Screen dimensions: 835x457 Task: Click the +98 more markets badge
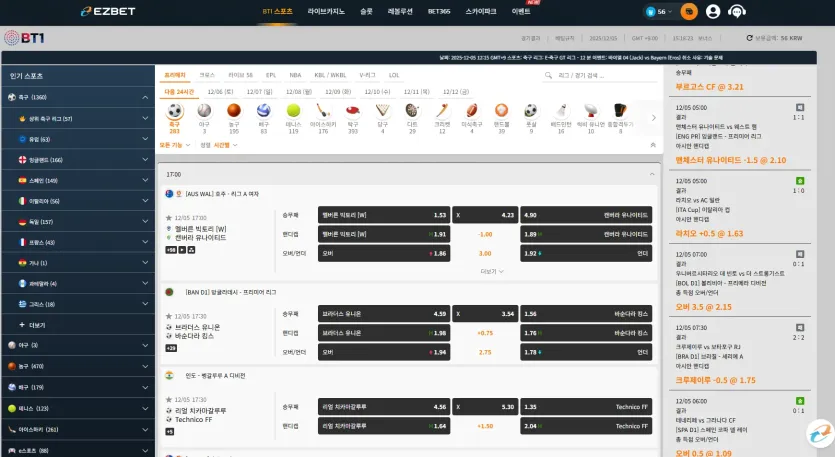pyautogui.click(x=171, y=250)
